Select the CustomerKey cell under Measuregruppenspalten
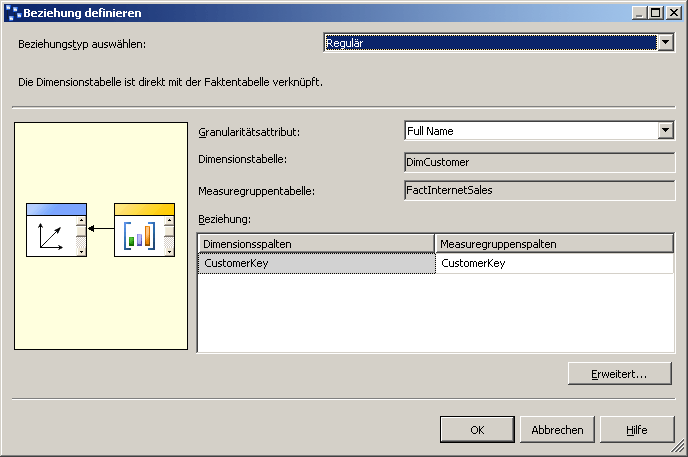 click(x=555, y=263)
